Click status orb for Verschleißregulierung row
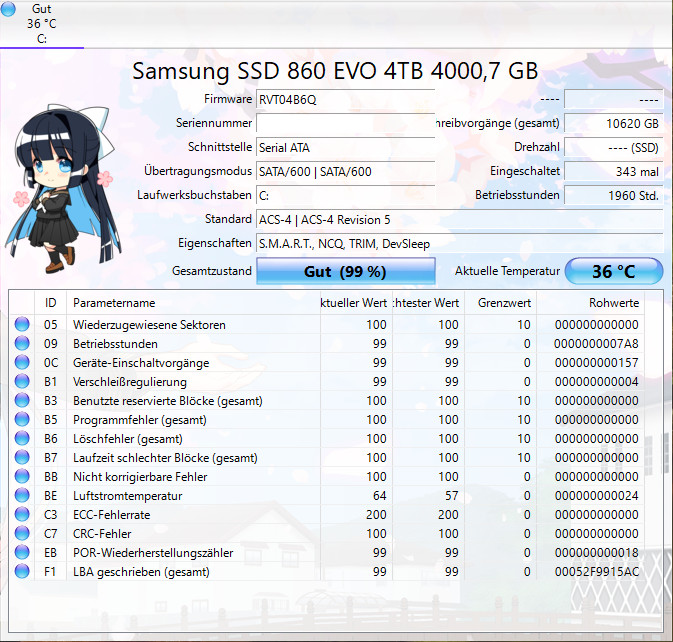Viewport: 673px width, 642px height. 22,382
